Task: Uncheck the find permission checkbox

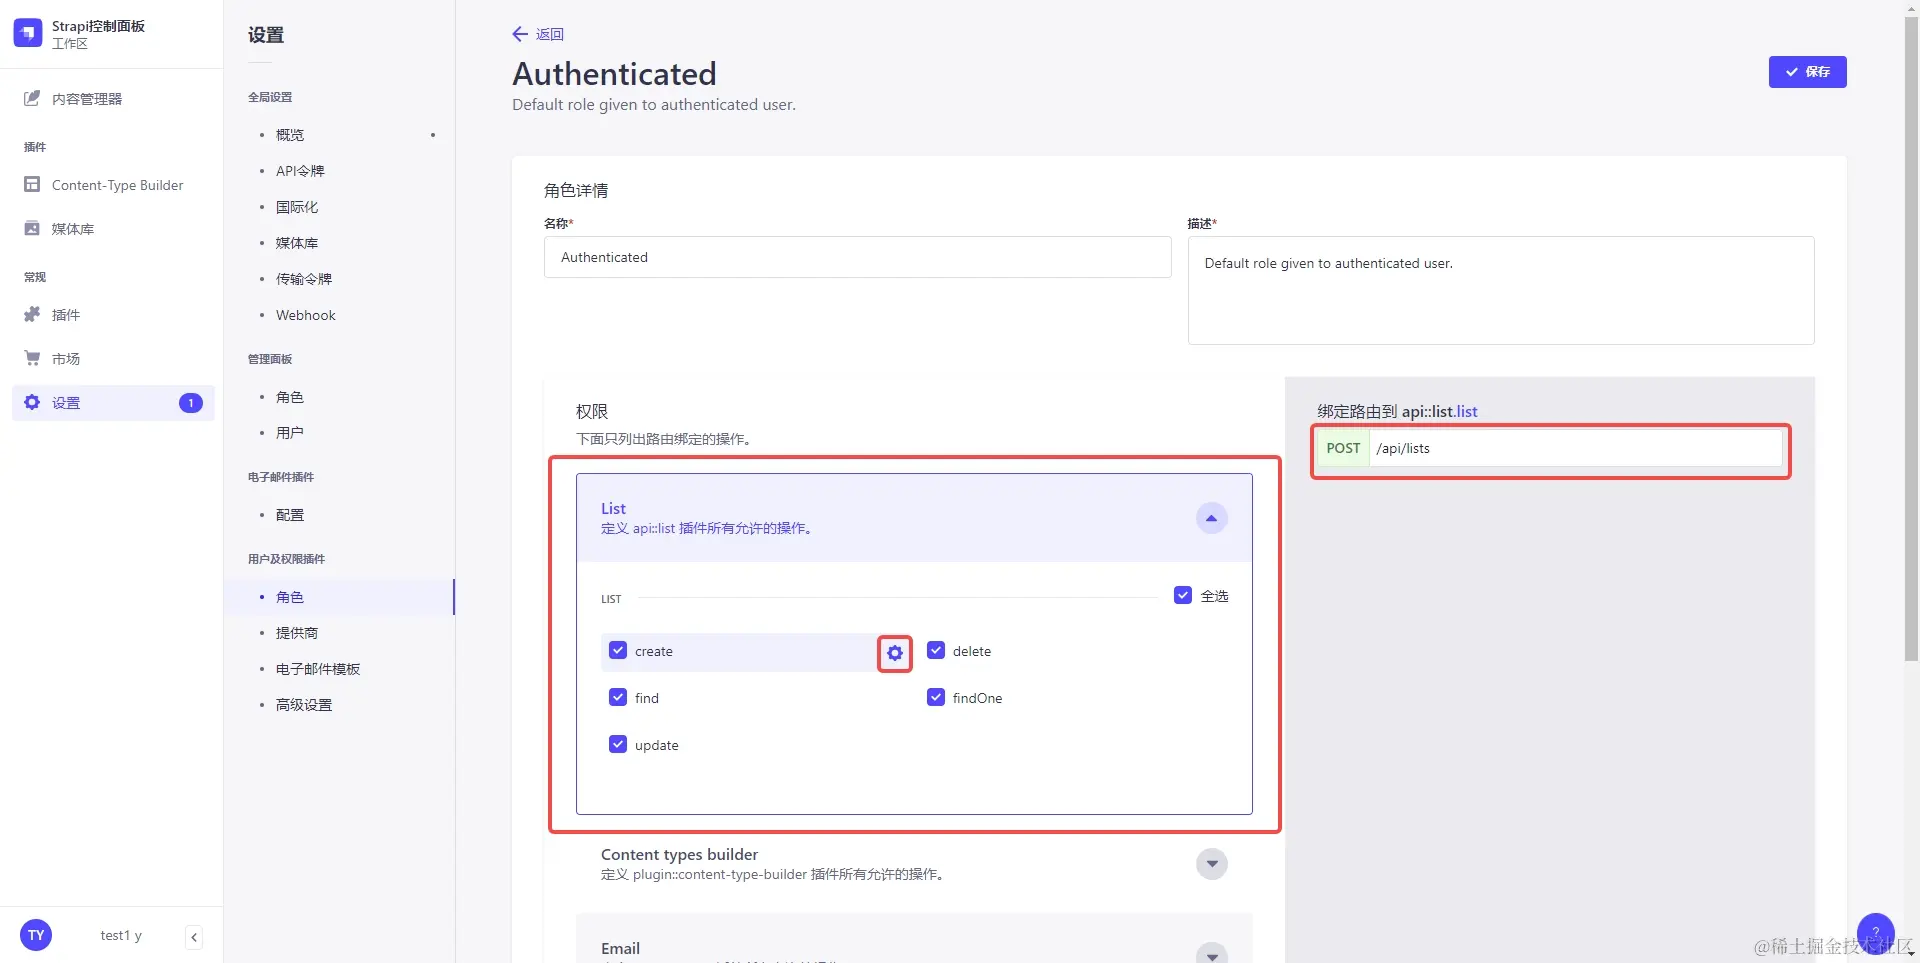Action: click(x=618, y=697)
